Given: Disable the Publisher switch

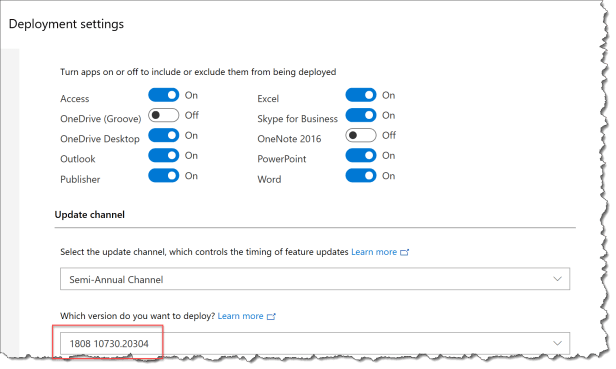Looking at the screenshot, I should pyautogui.click(x=163, y=176).
